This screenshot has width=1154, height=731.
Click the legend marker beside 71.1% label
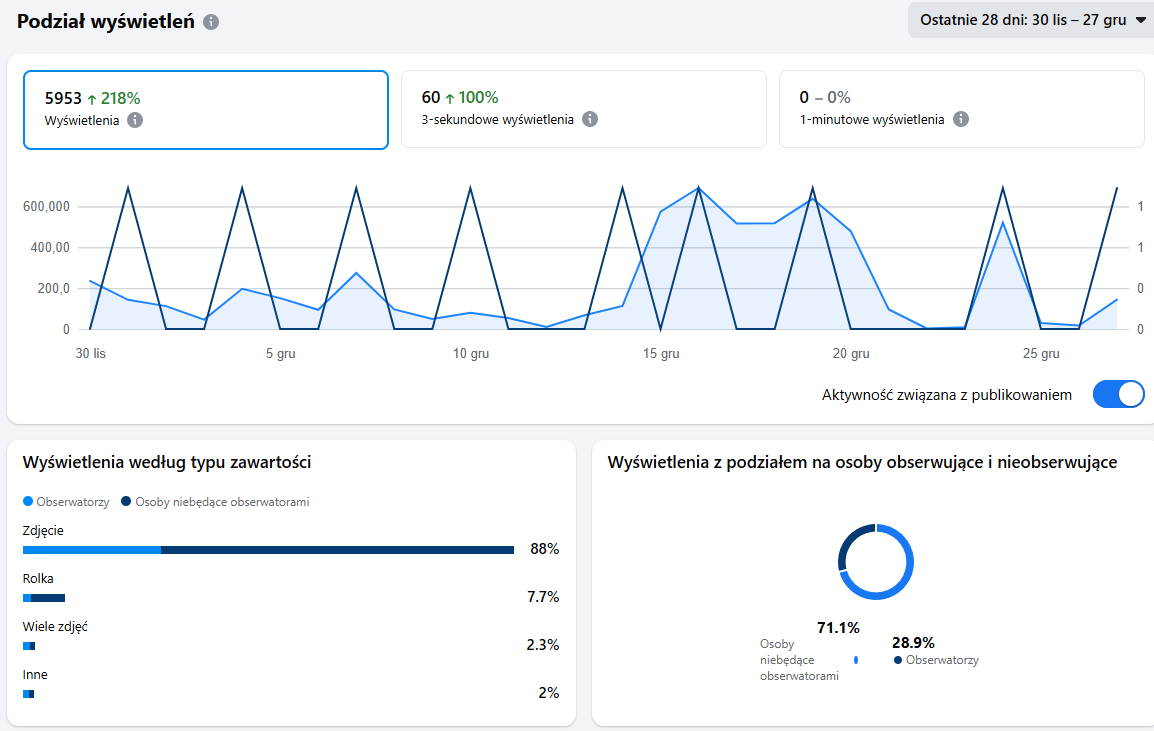click(856, 660)
